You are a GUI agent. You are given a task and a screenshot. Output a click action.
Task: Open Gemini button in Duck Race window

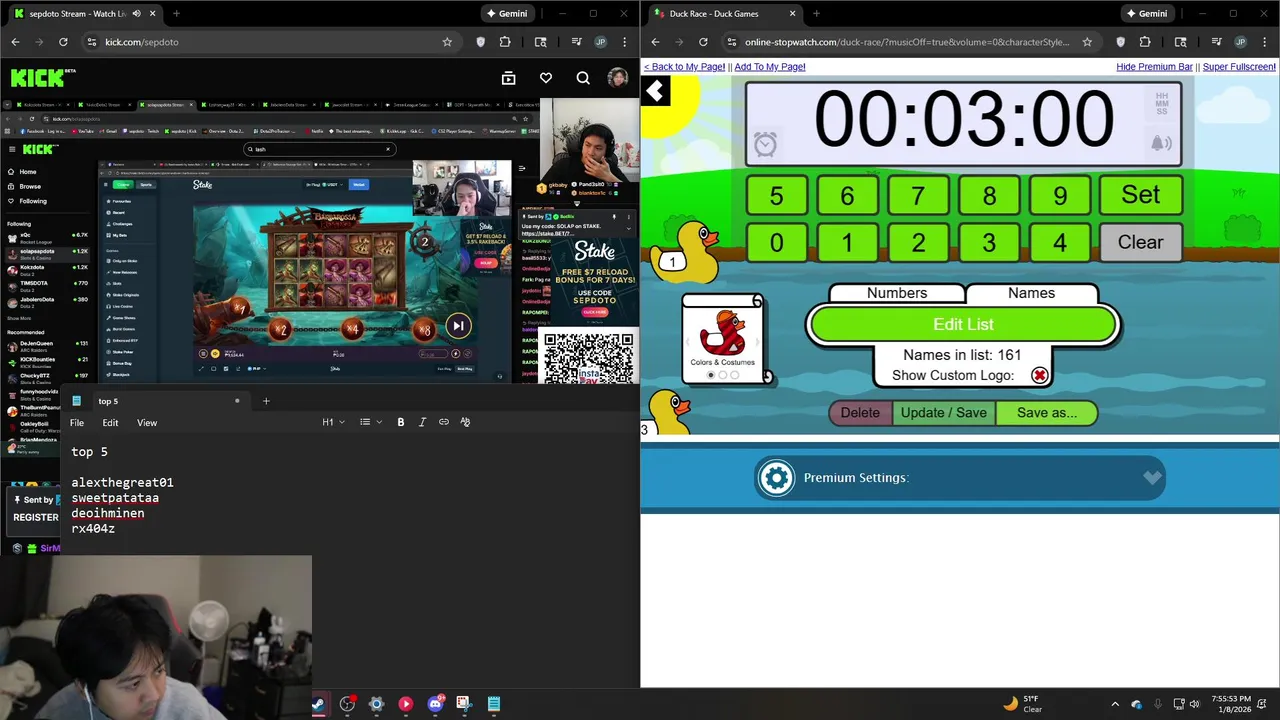[x=1147, y=14]
